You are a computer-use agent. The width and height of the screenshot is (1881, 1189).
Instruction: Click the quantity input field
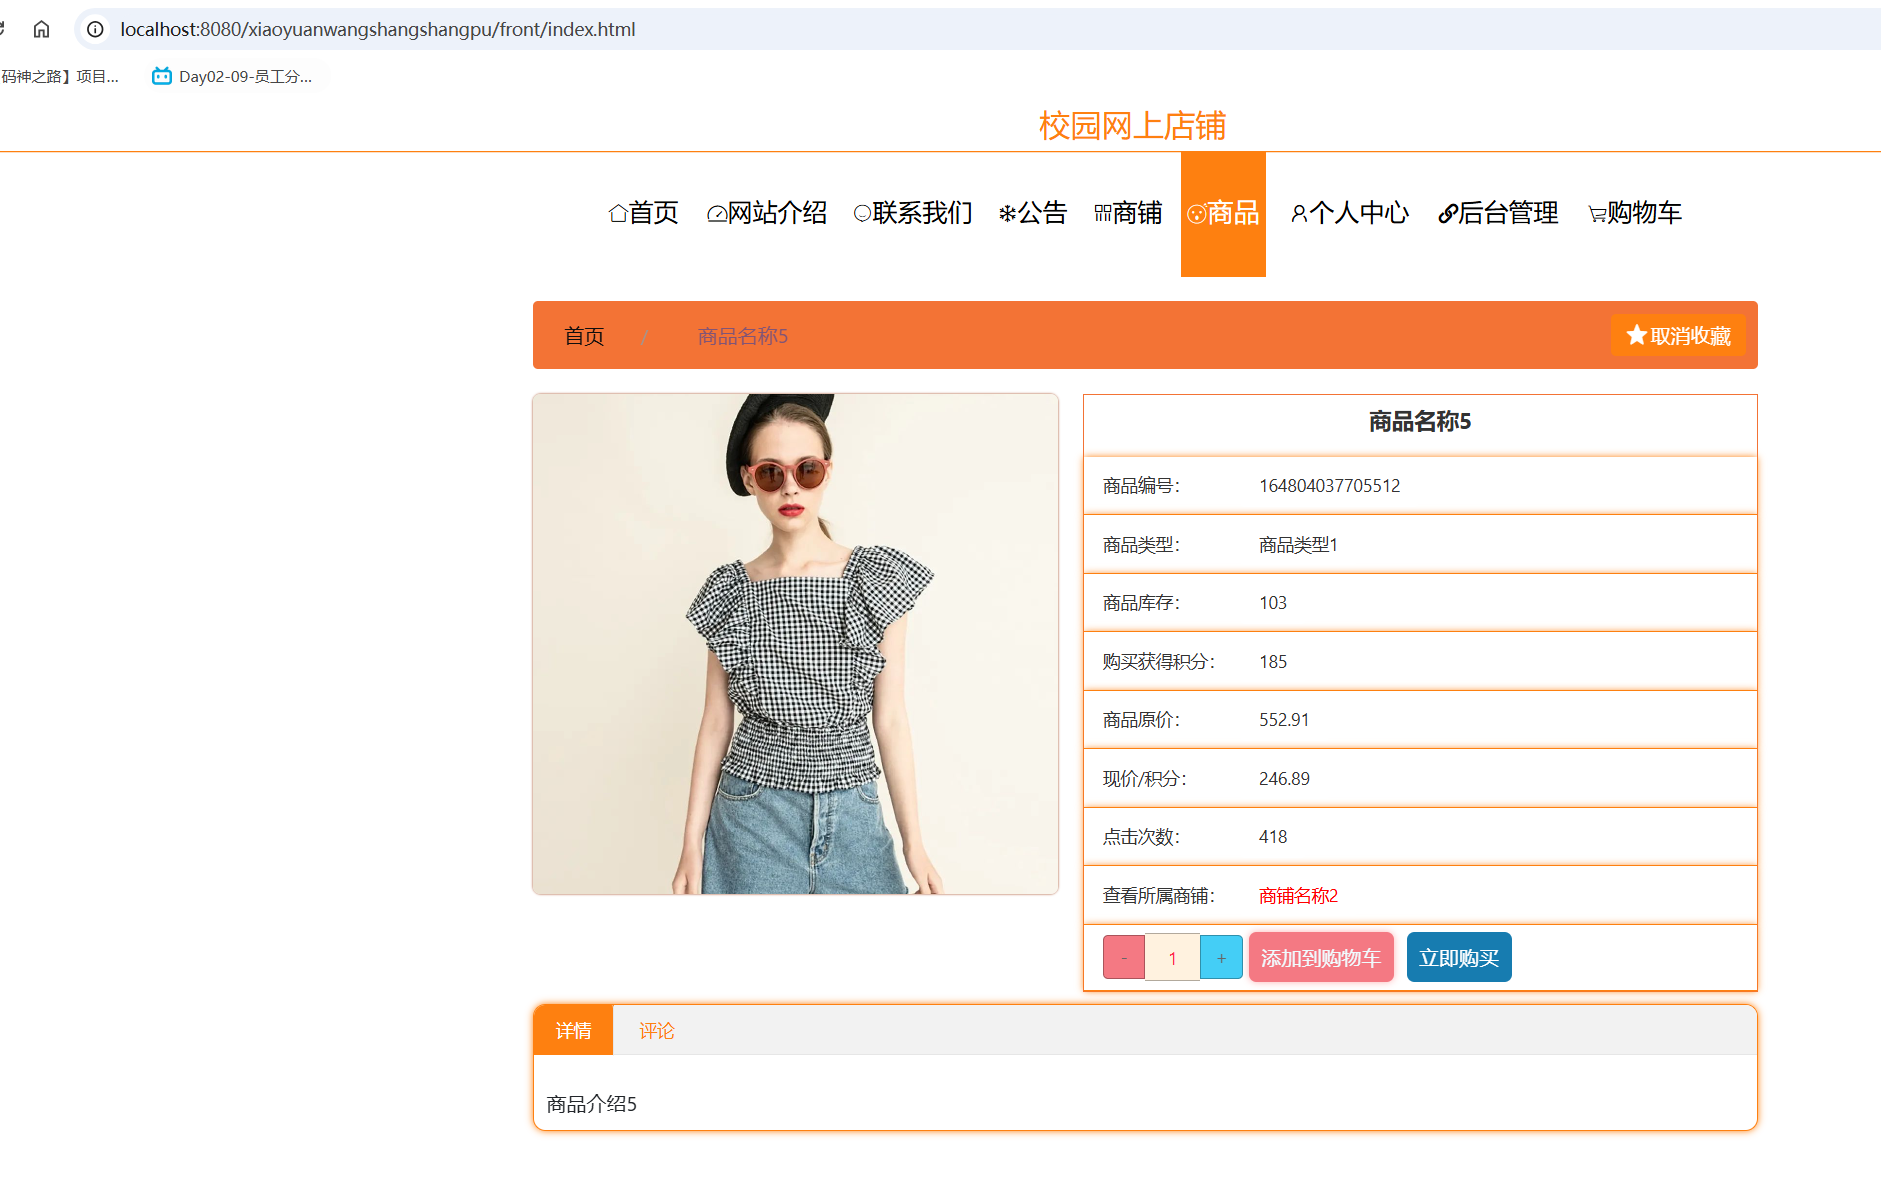pos(1172,958)
